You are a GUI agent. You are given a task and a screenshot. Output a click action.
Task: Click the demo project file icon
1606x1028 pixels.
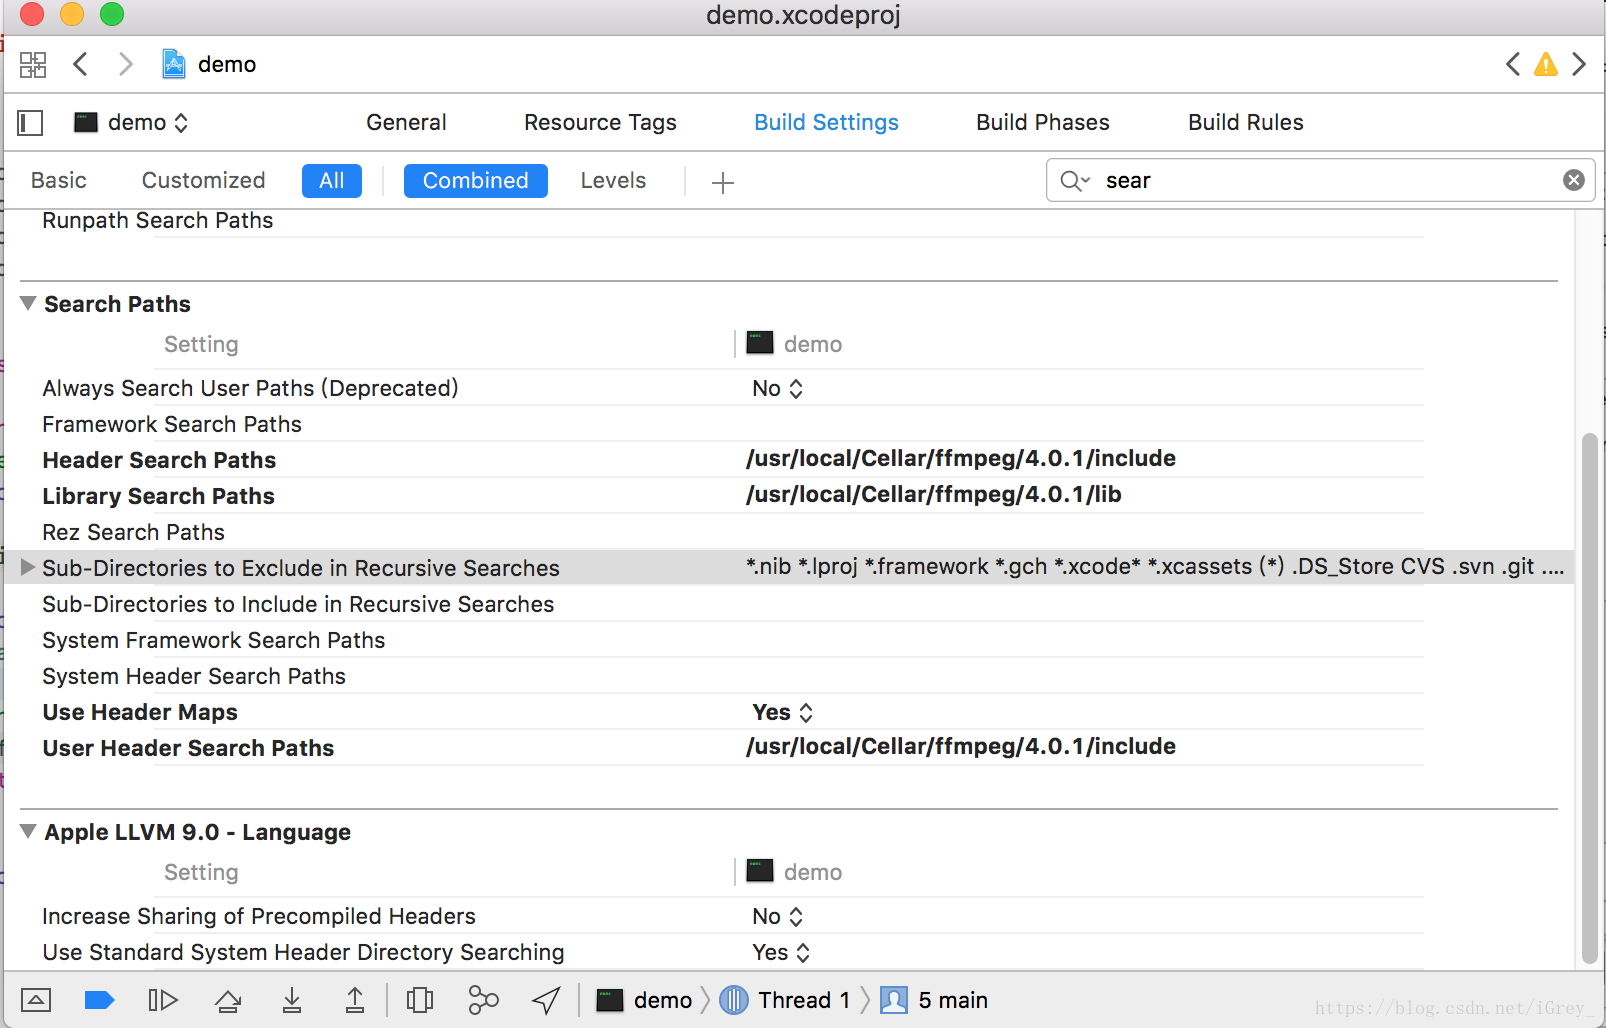174,64
